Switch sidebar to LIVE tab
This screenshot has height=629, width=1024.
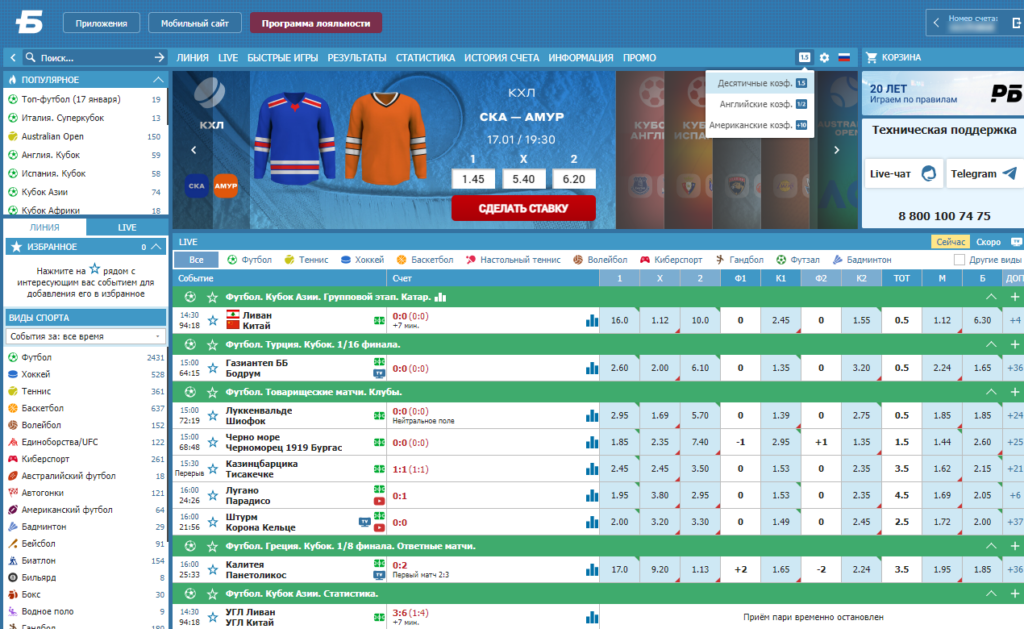[127, 227]
